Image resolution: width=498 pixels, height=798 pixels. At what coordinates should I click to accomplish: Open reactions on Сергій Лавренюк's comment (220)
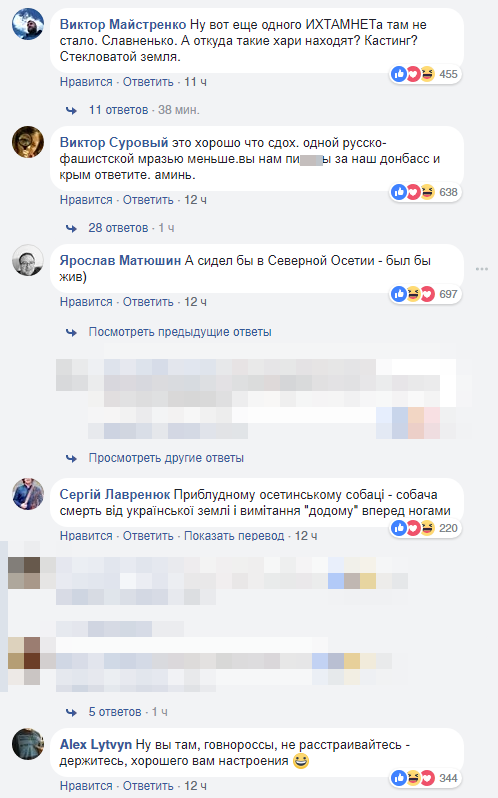(425, 528)
